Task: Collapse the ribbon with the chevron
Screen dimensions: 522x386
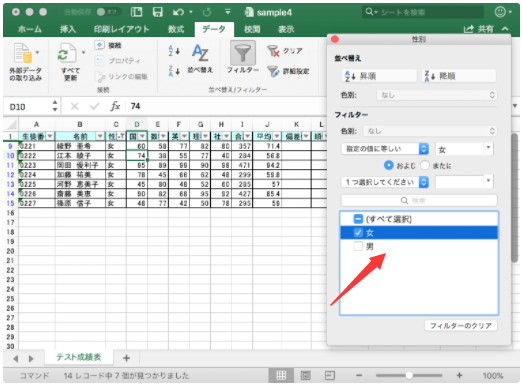Action: click(x=505, y=29)
